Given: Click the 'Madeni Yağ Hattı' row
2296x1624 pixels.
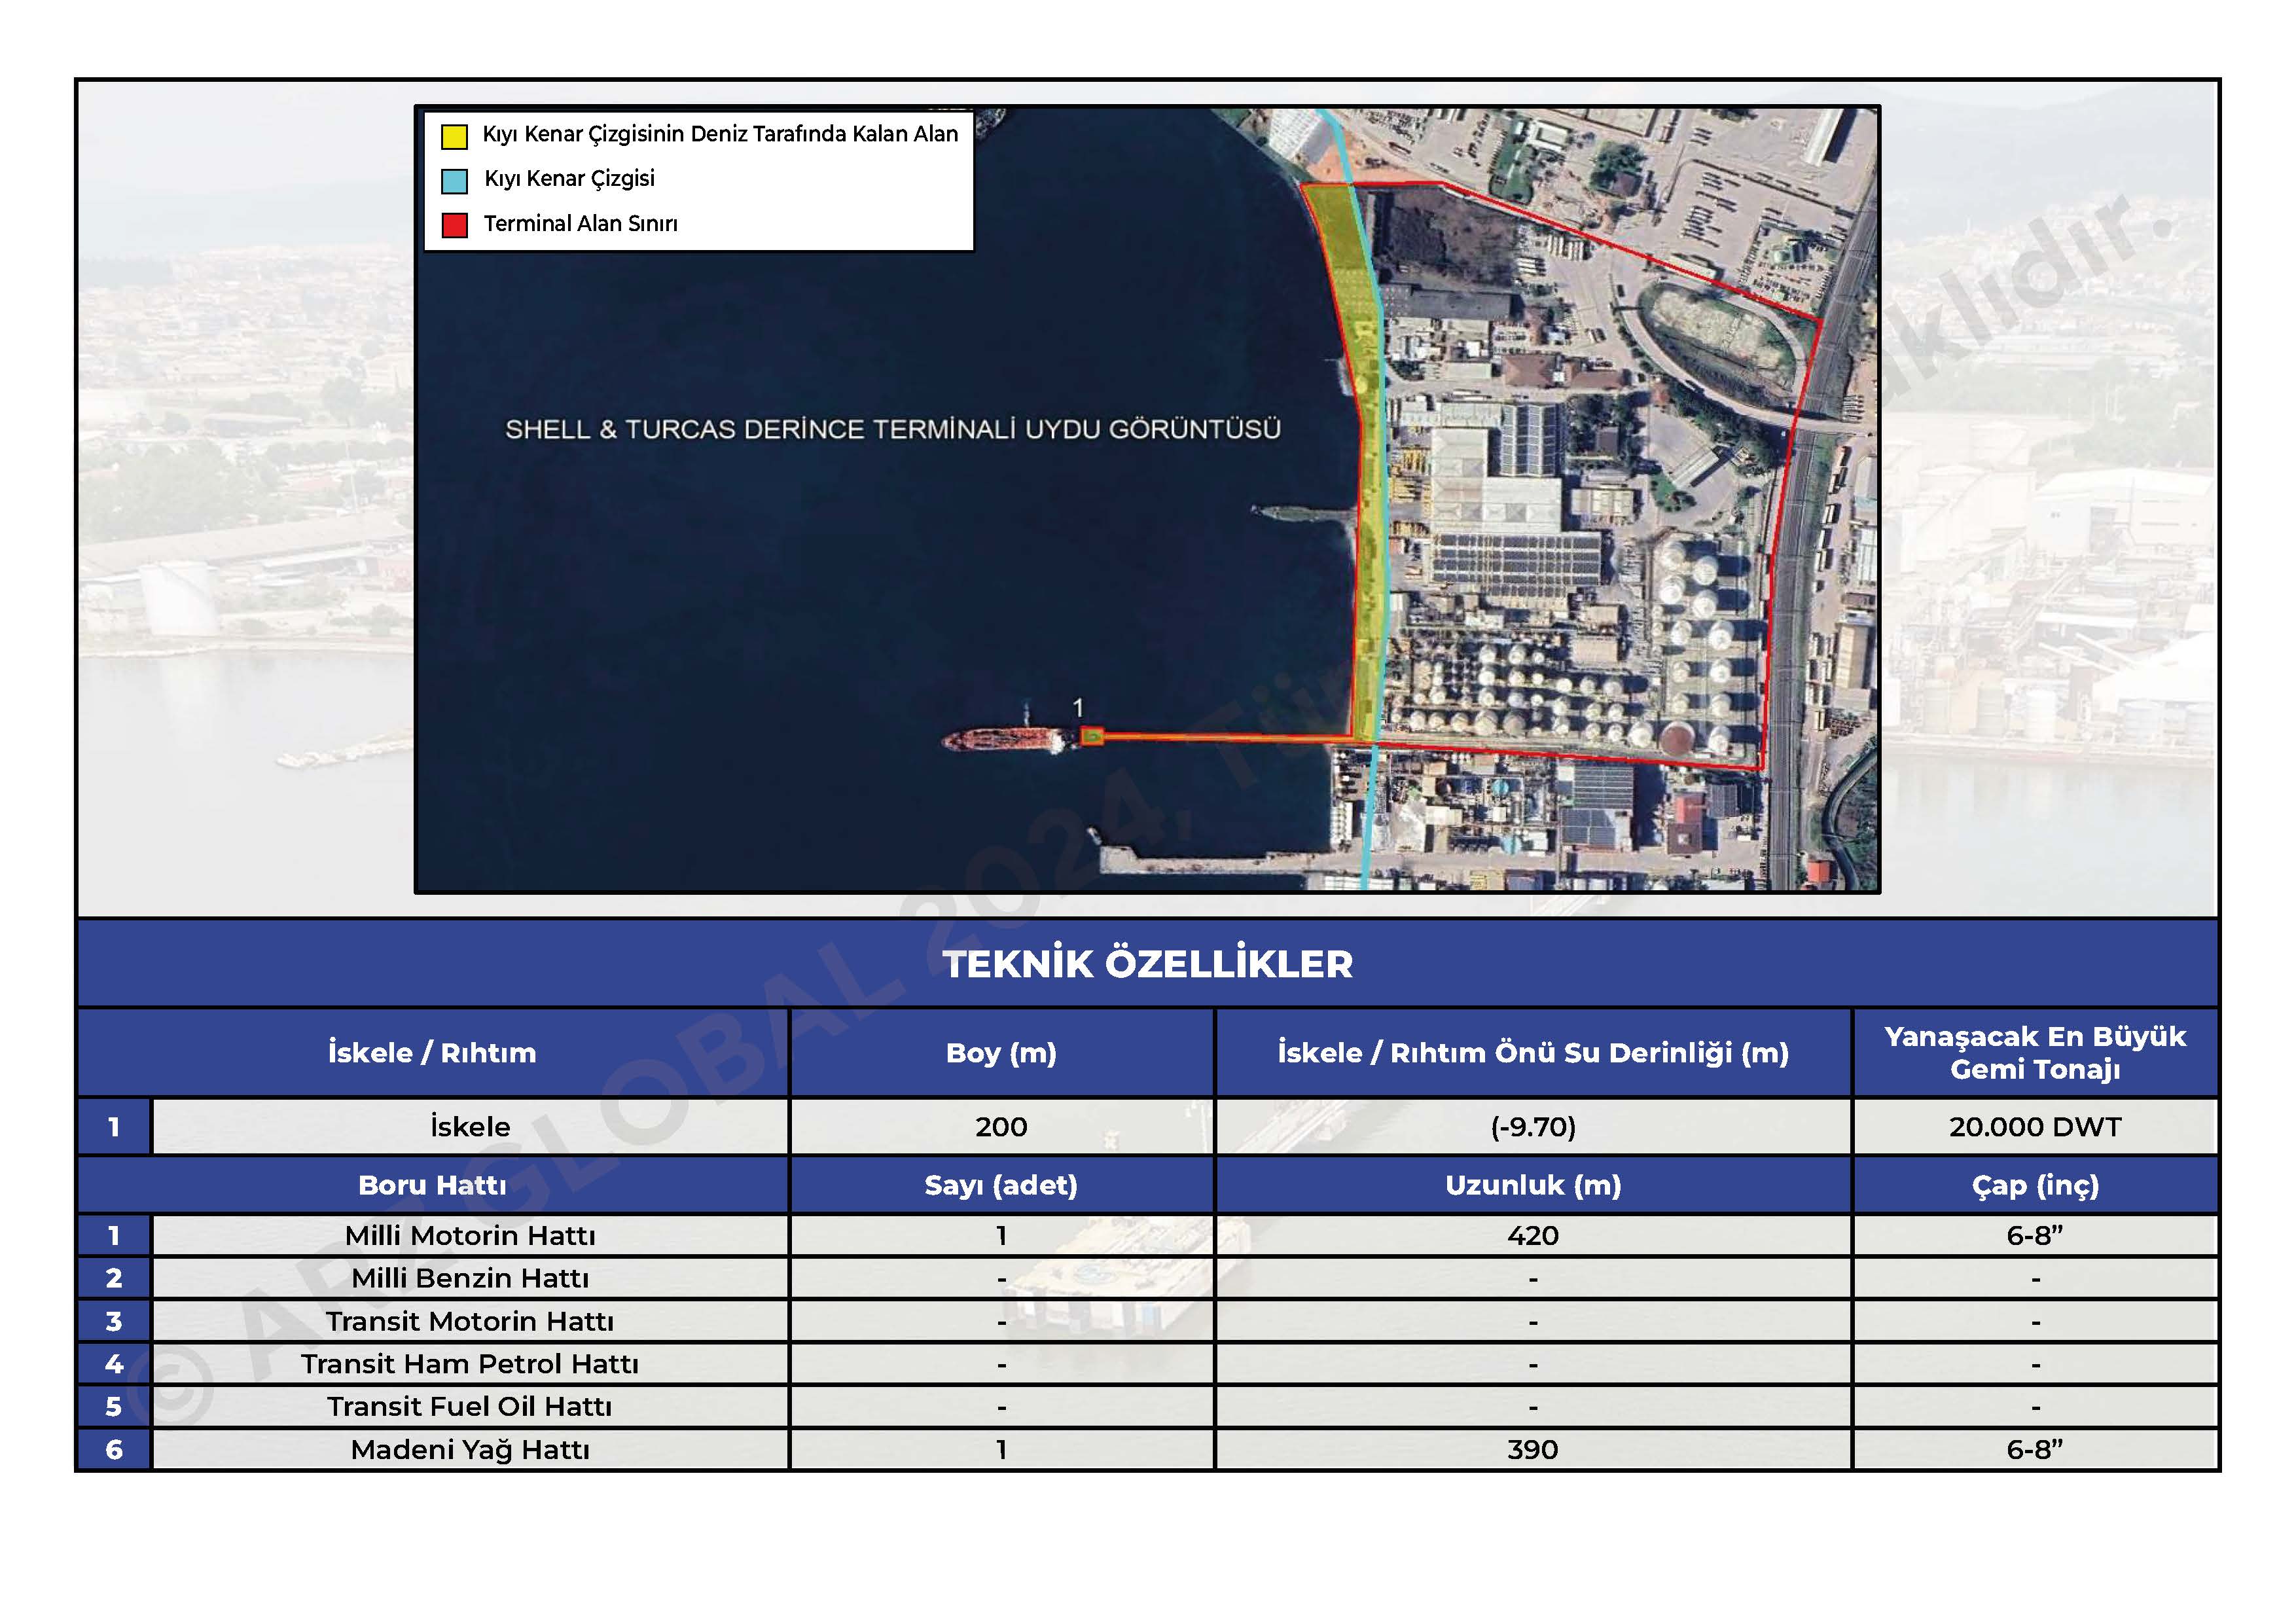Looking at the screenshot, I should [x=470, y=1450].
